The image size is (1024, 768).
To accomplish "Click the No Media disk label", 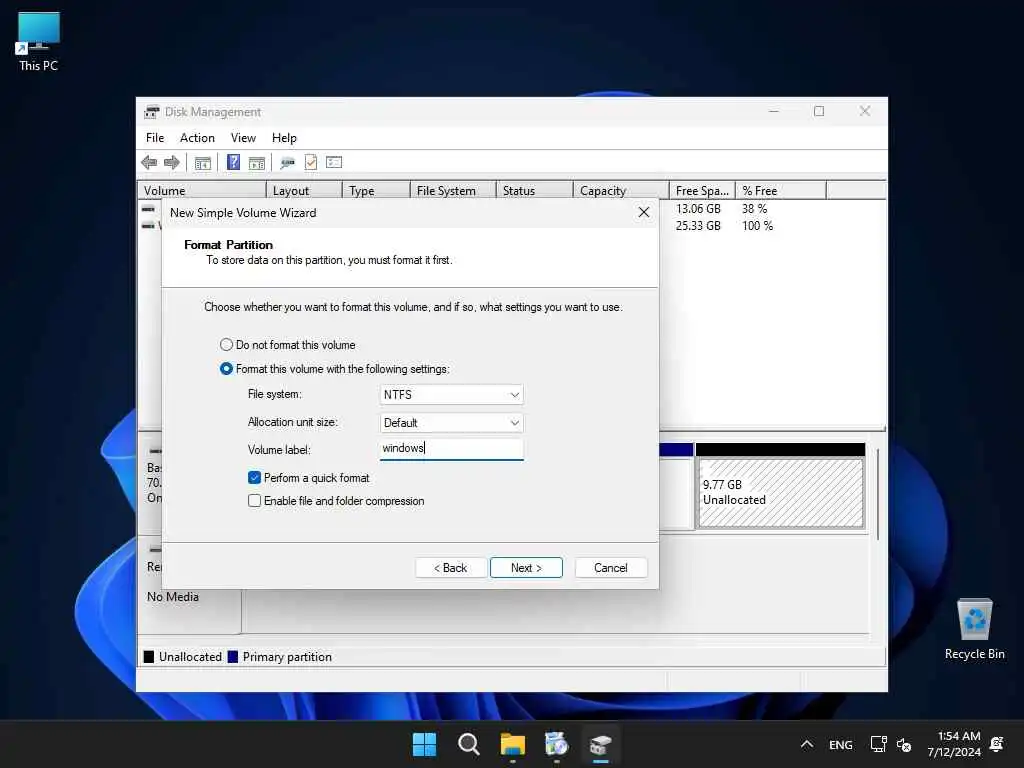I will point(172,596).
